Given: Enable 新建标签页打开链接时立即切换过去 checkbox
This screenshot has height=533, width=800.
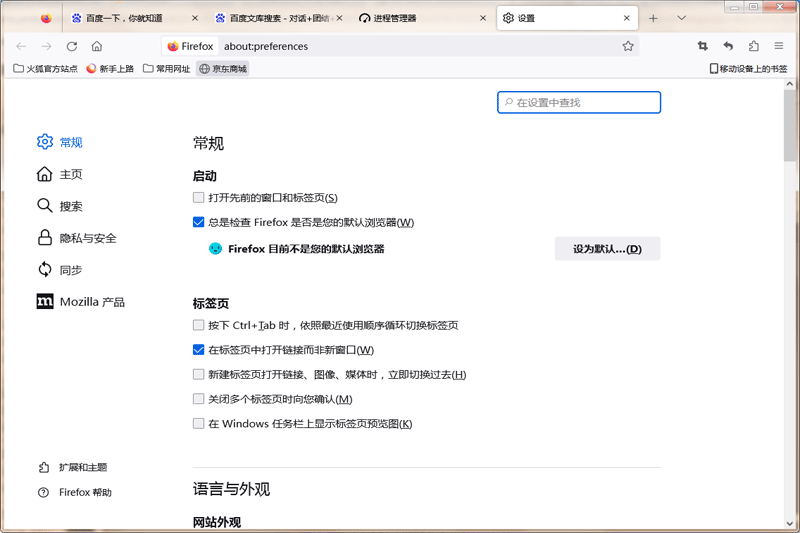Looking at the screenshot, I should pyautogui.click(x=198, y=374).
